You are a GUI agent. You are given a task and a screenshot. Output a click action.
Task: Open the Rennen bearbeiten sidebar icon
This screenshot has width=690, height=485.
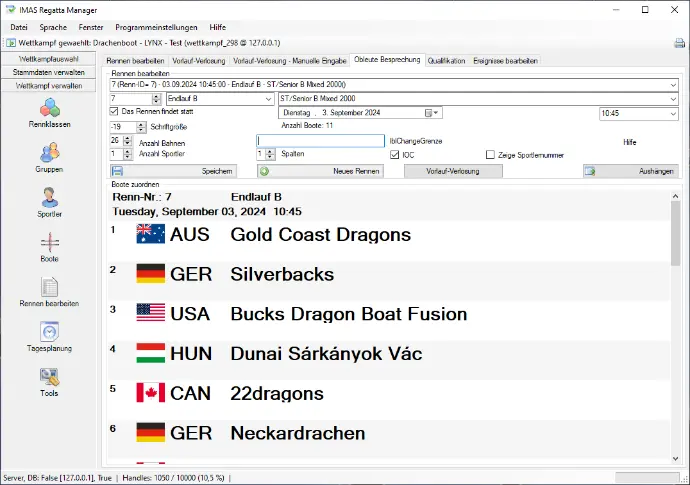(x=50, y=287)
